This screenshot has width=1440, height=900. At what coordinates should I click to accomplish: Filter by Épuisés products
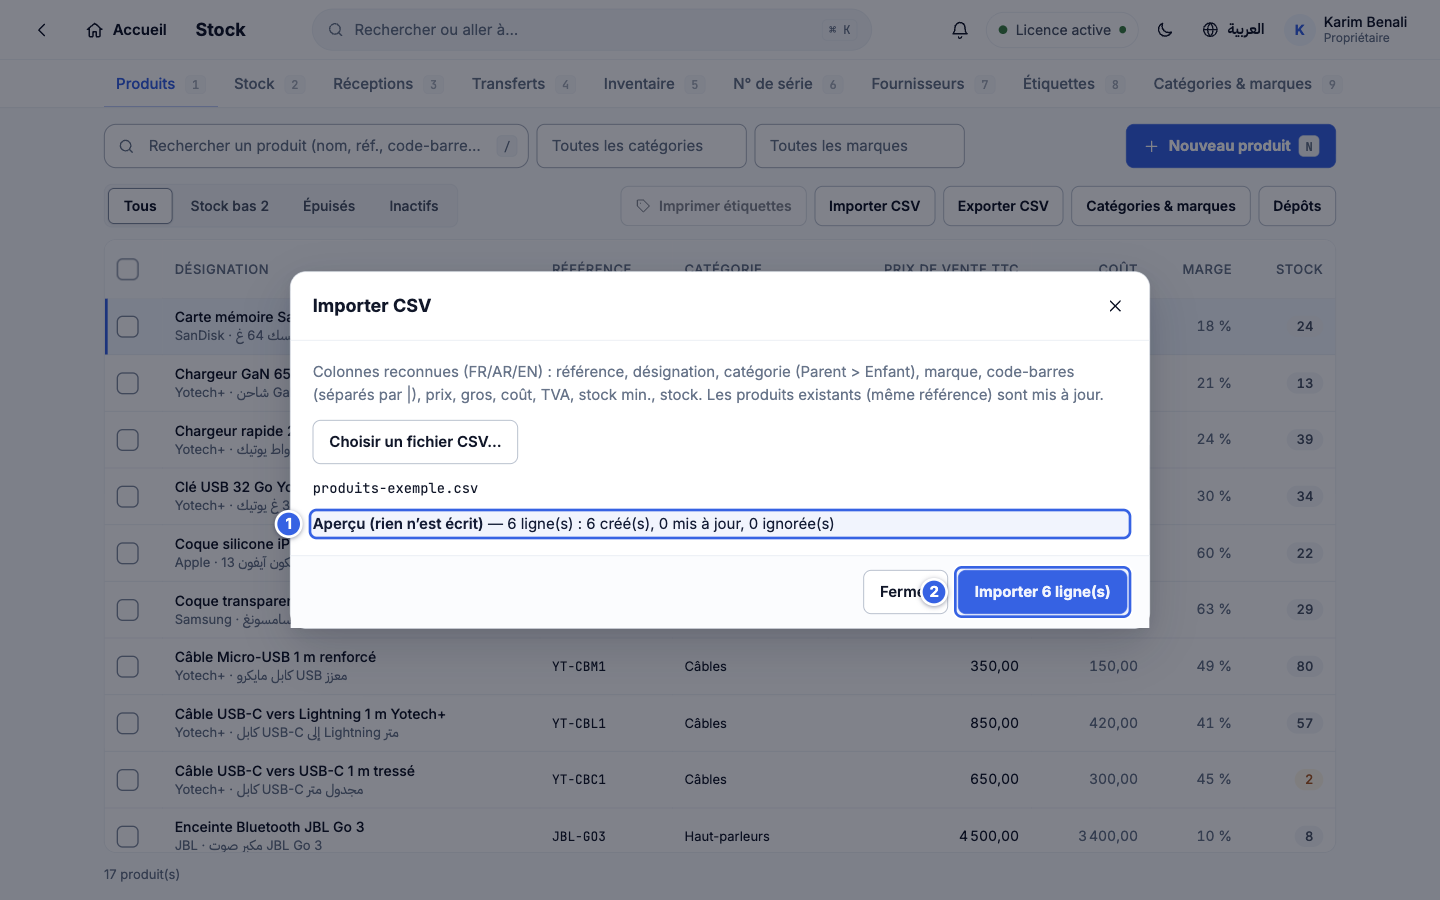tap(329, 206)
